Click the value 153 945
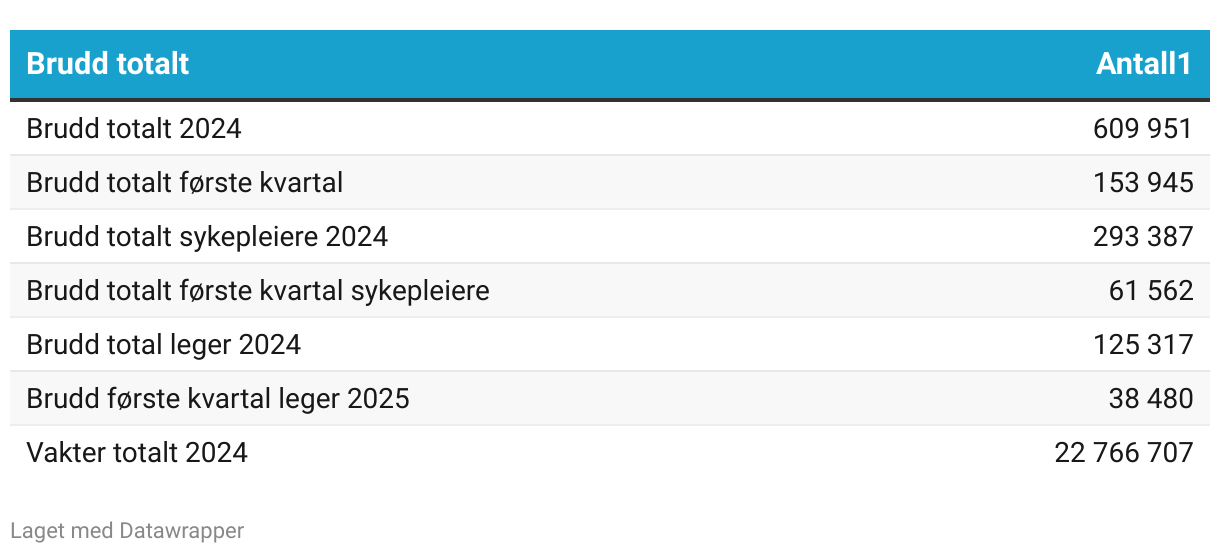This screenshot has width=1220, height=554. [1143, 183]
